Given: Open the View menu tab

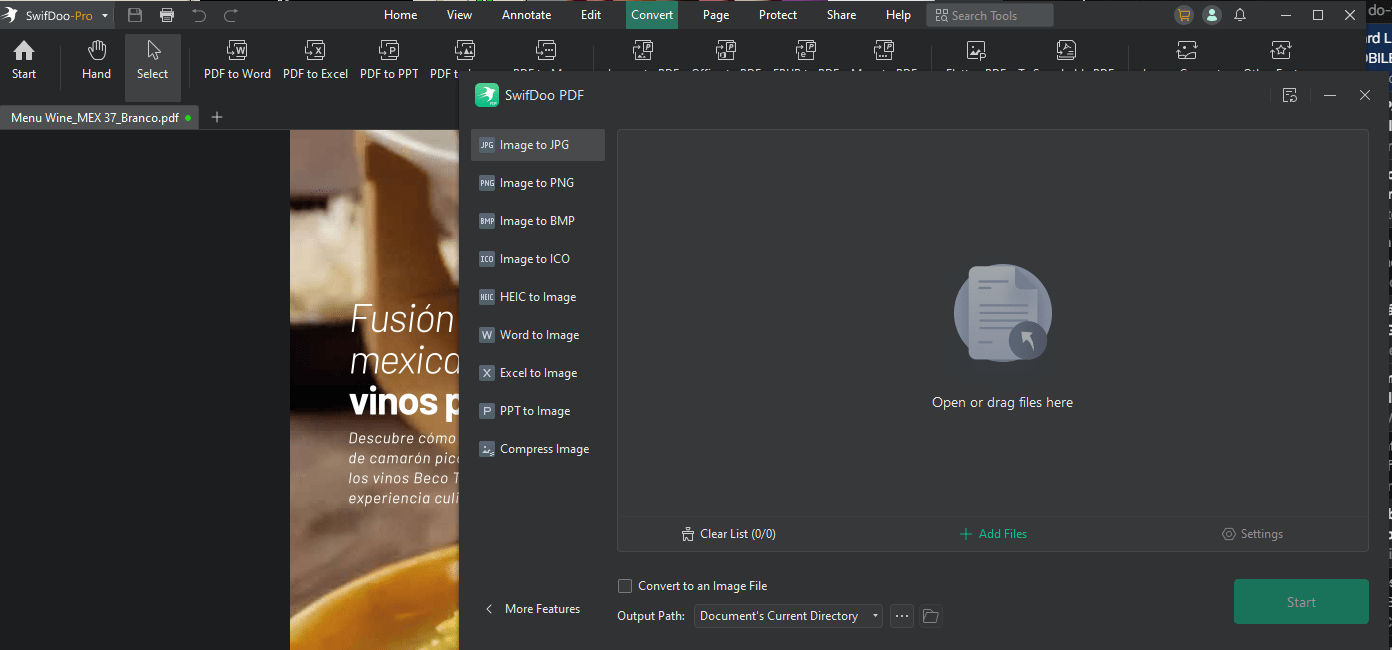Looking at the screenshot, I should coord(460,15).
